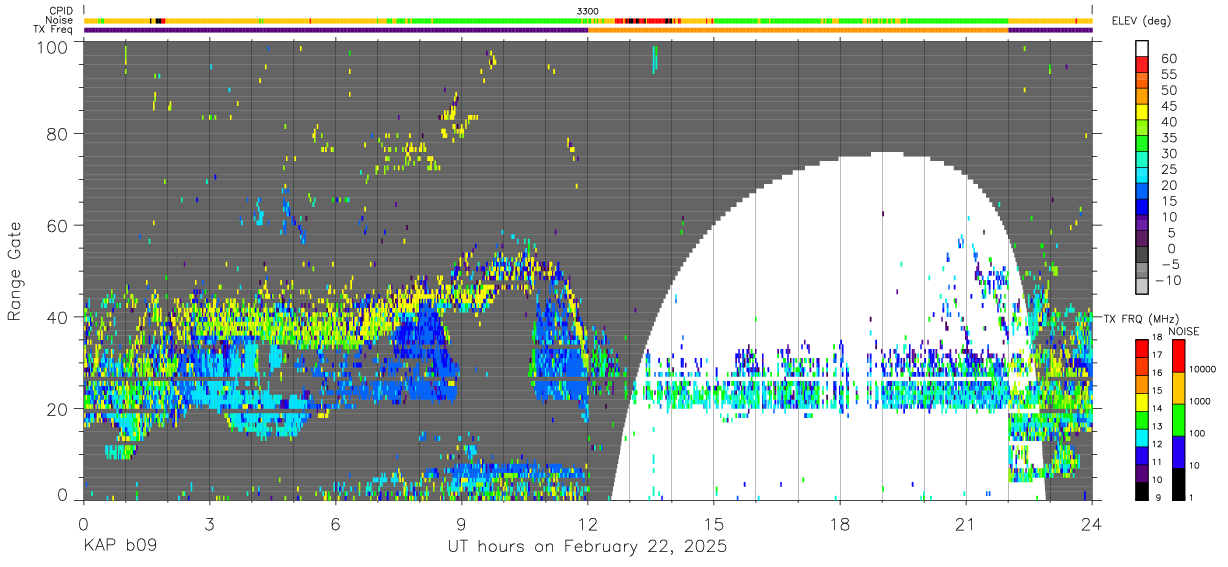Click the 12 tick label on UT hours axis
This screenshot has height=567, width=1228.
point(588,524)
